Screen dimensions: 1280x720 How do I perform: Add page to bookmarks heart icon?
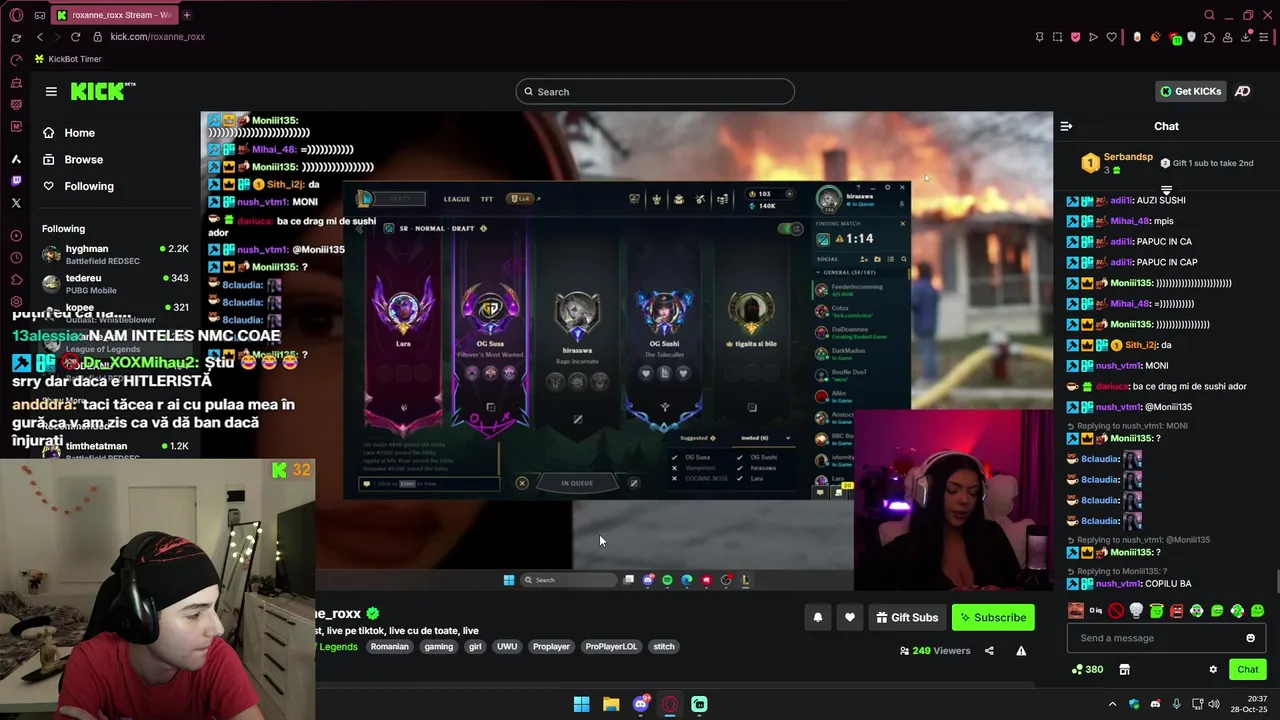tap(1111, 37)
